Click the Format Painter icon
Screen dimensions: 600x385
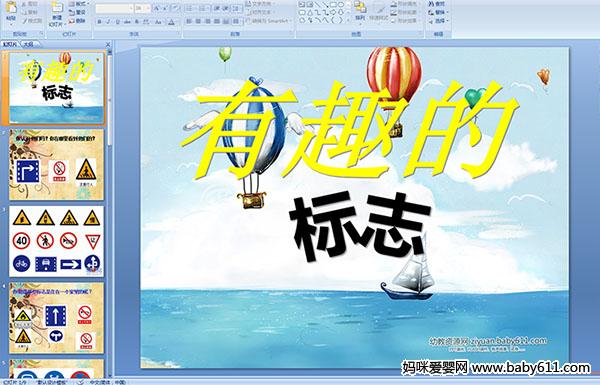32,21
